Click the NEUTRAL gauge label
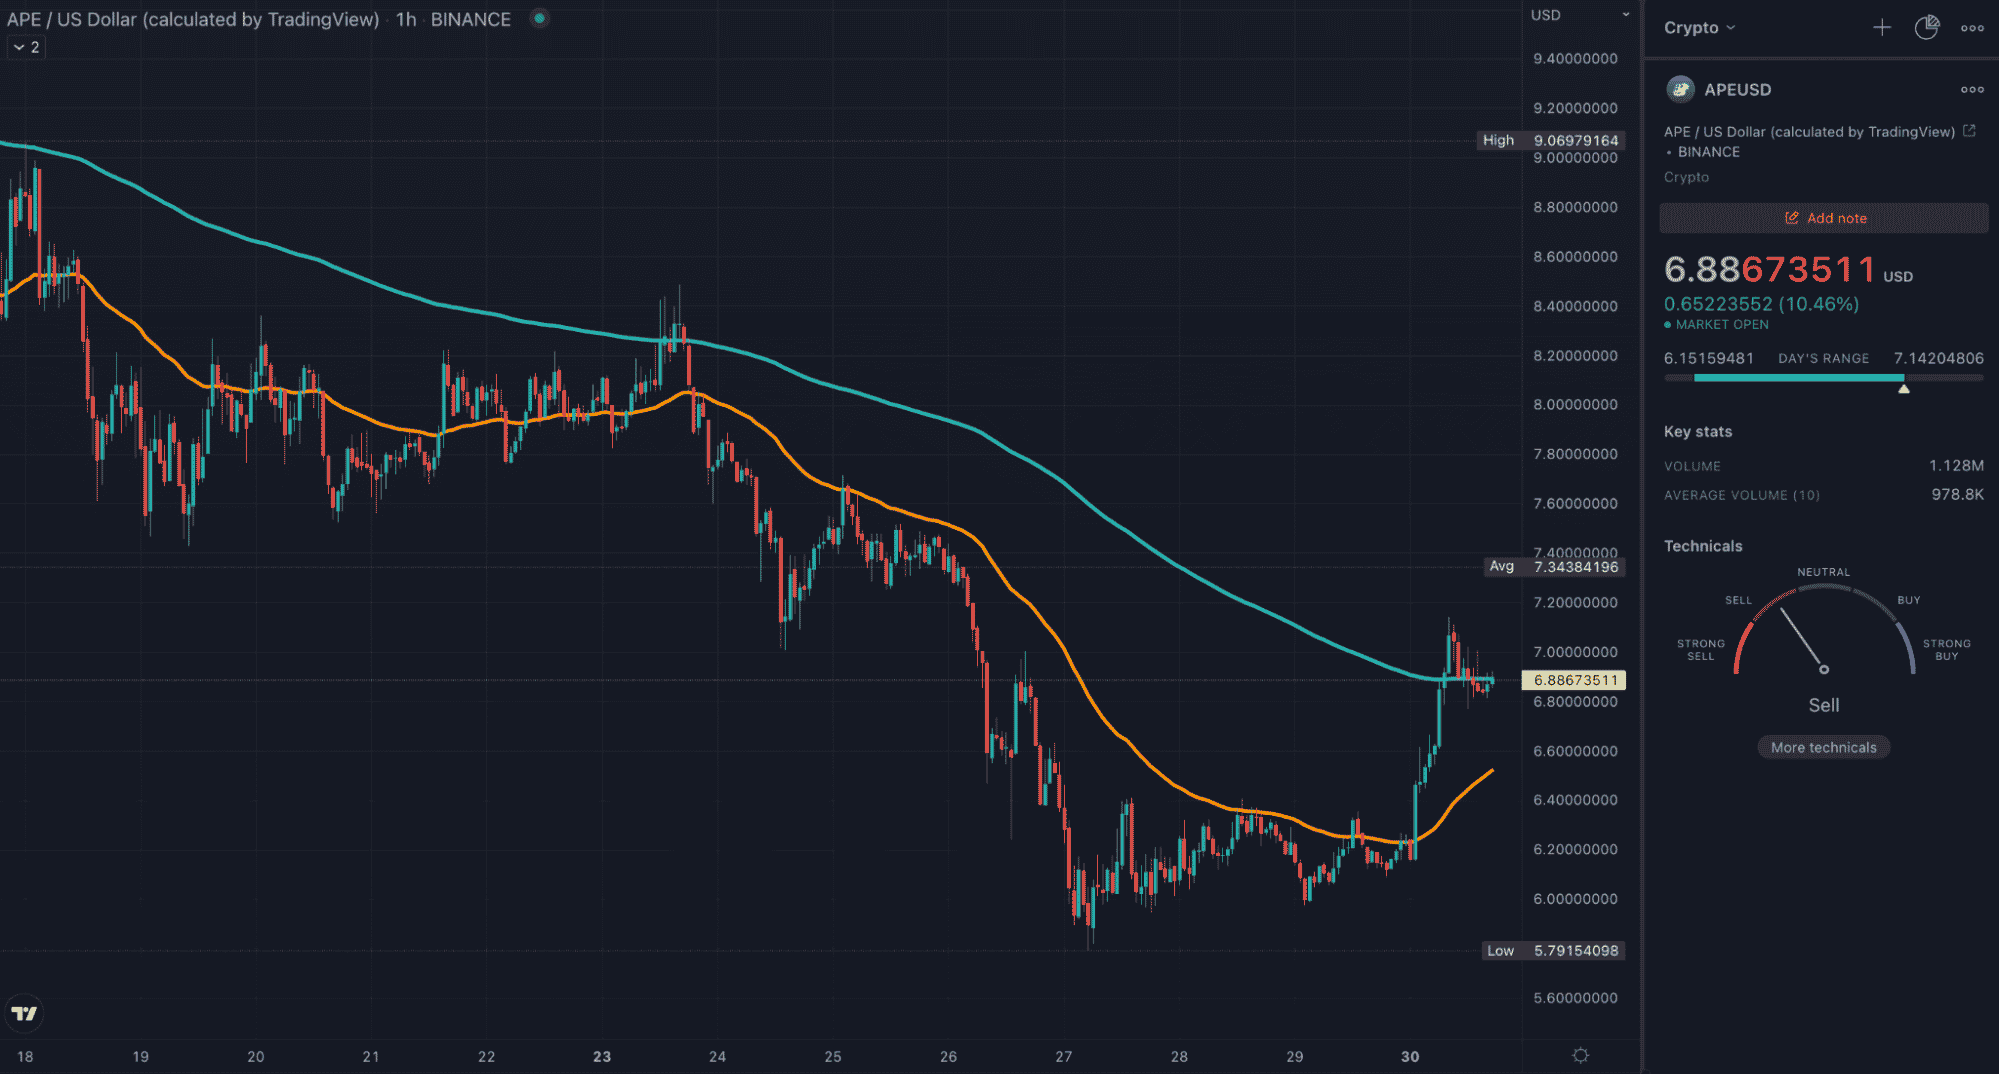Image resolution: width=1999 pixels, height=1074 pixels. click(x=1823, y=573)
